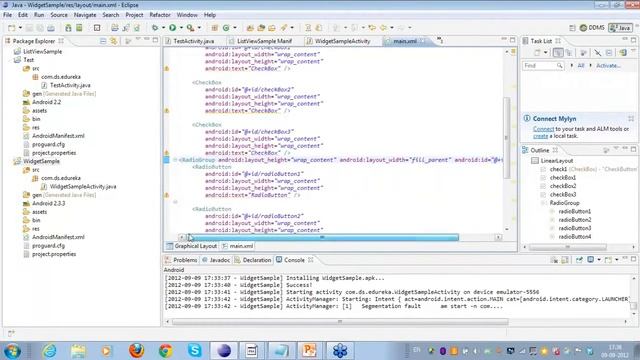The height and width of the screenshot is (360, 640).
Task: Open the Debug configurations dropdown arrow
Action: click(163, 28)
